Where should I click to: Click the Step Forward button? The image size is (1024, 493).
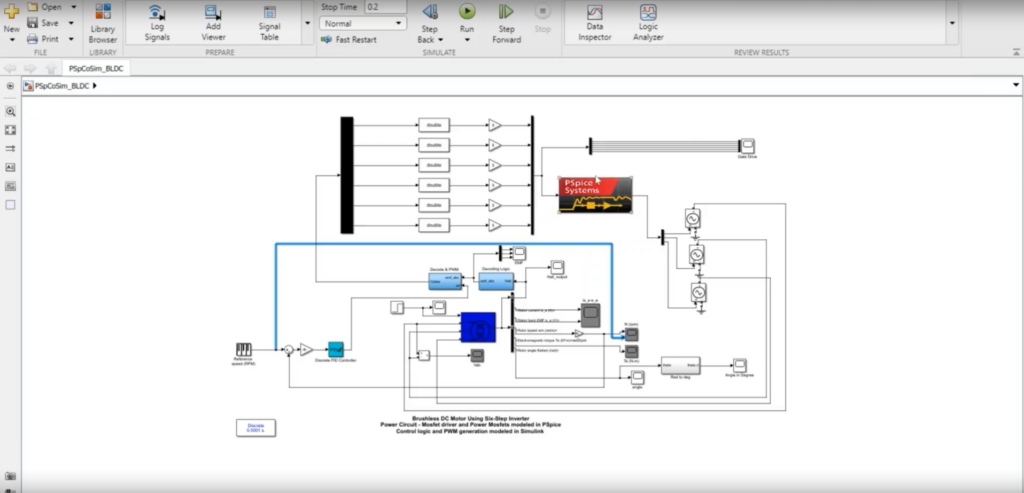point(506,23)
